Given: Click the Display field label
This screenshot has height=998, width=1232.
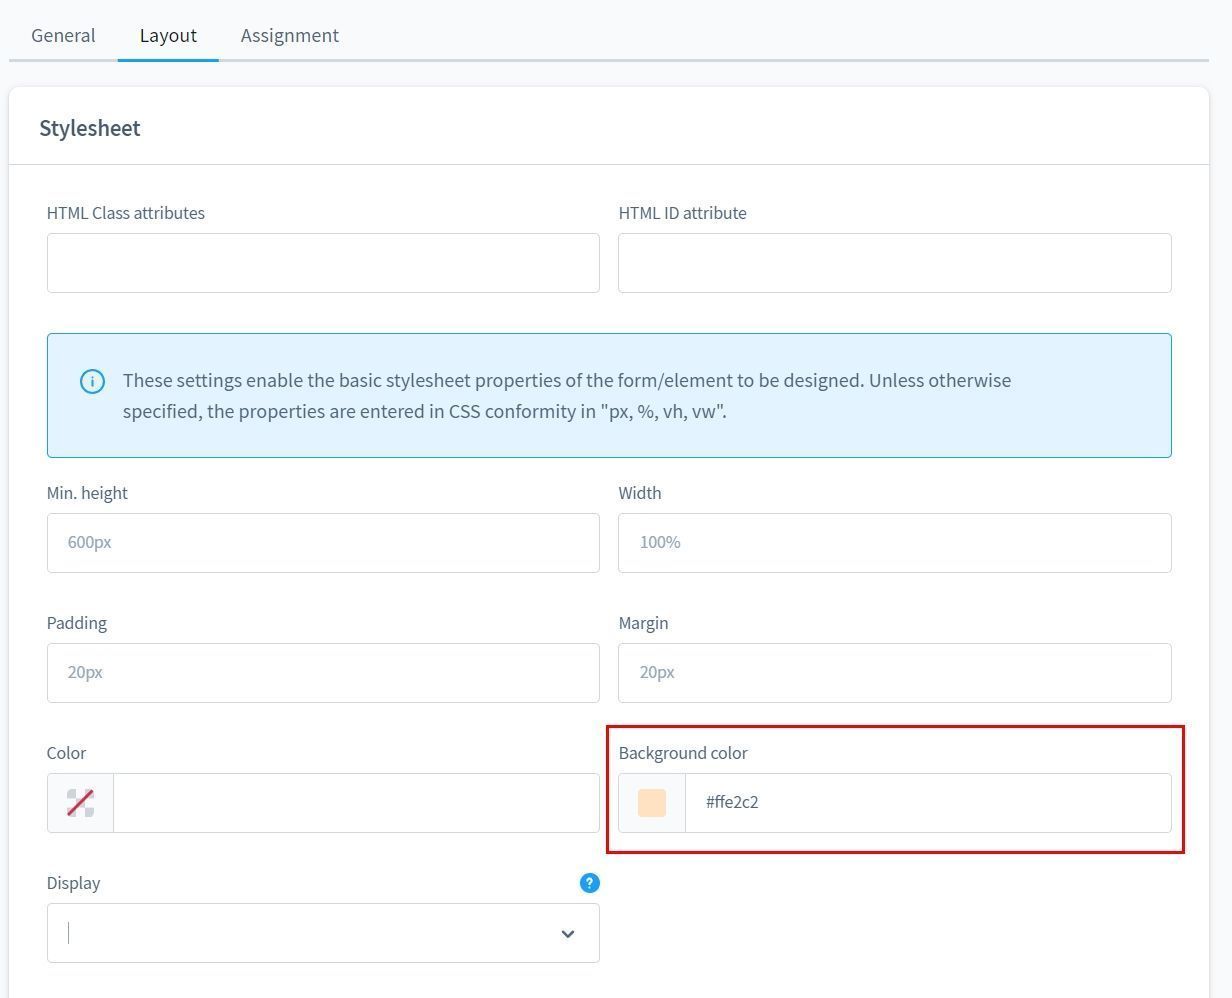Looking at the screenshot, I should 73,883.
